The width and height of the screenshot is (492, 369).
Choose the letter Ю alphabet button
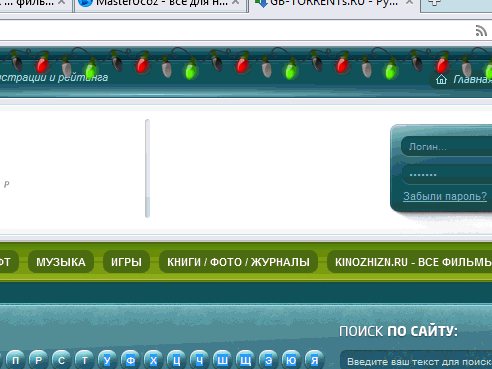[x=291, y=360]
